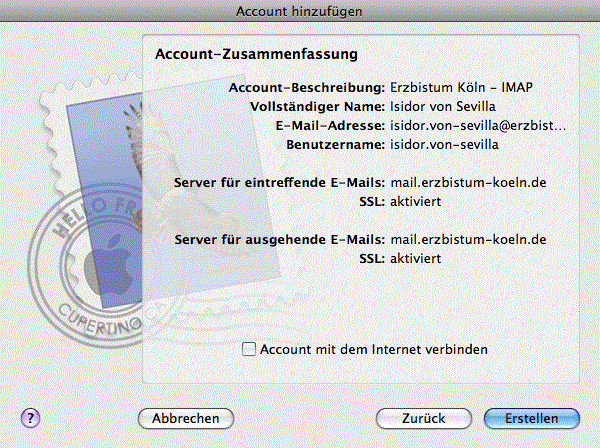Click the incoming mail server address value

468,182
